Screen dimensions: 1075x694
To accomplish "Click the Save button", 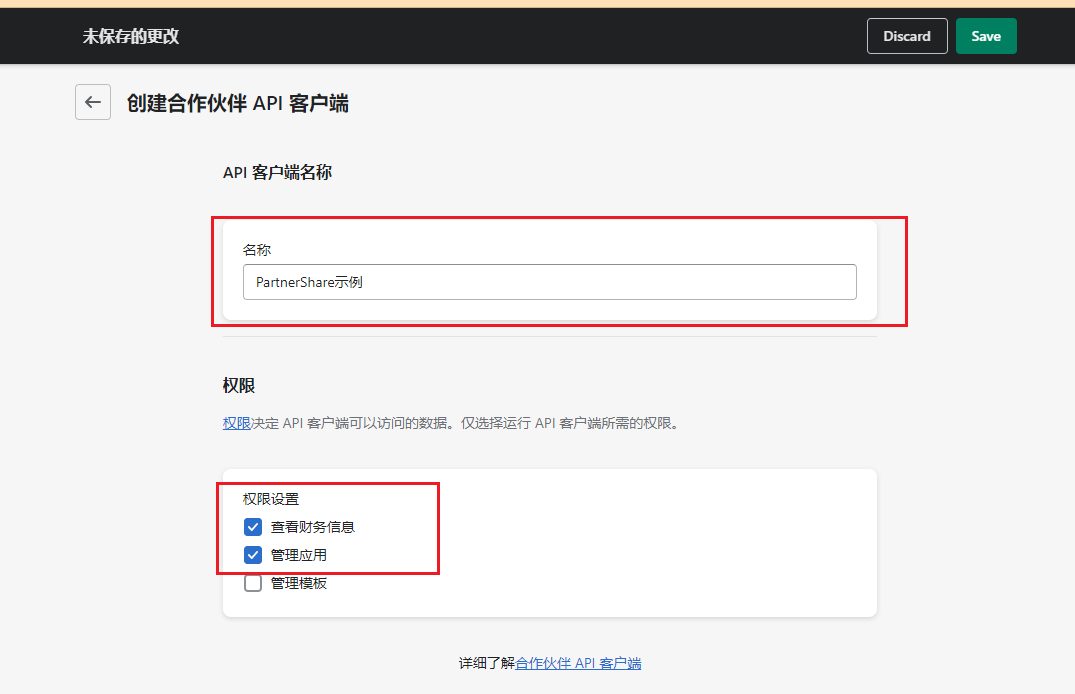I will [986, 36].
